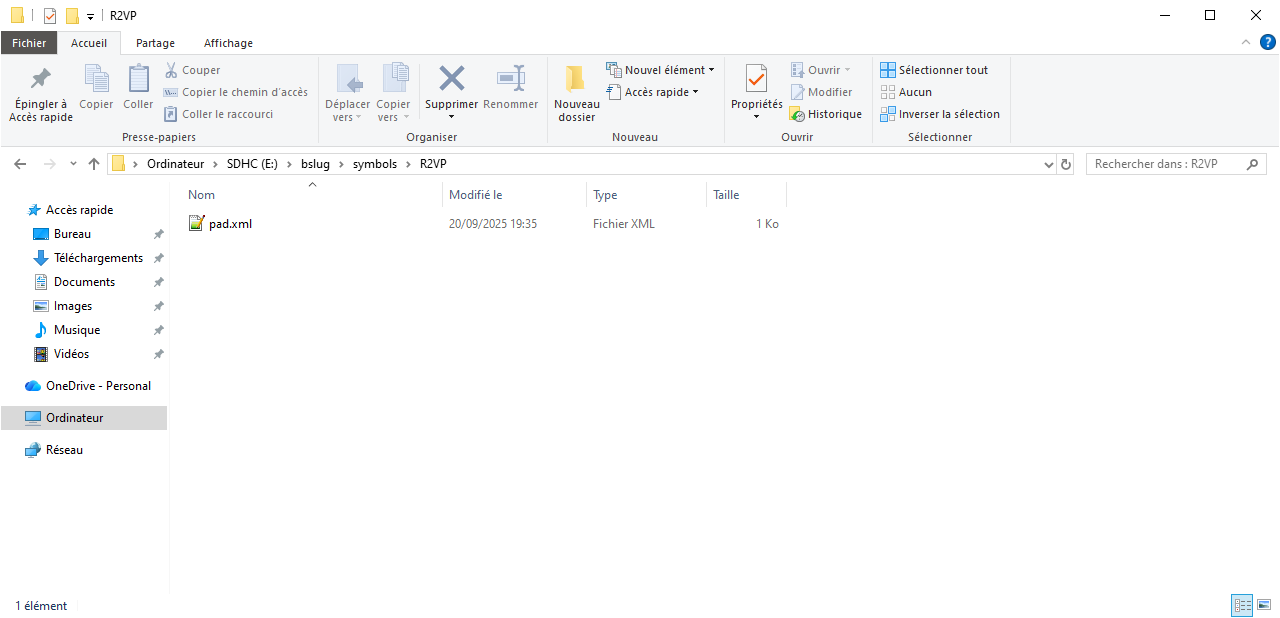The image size is (1280, 618).
Task: Select Coller le raccourci
Action: [x=218, y=114]
